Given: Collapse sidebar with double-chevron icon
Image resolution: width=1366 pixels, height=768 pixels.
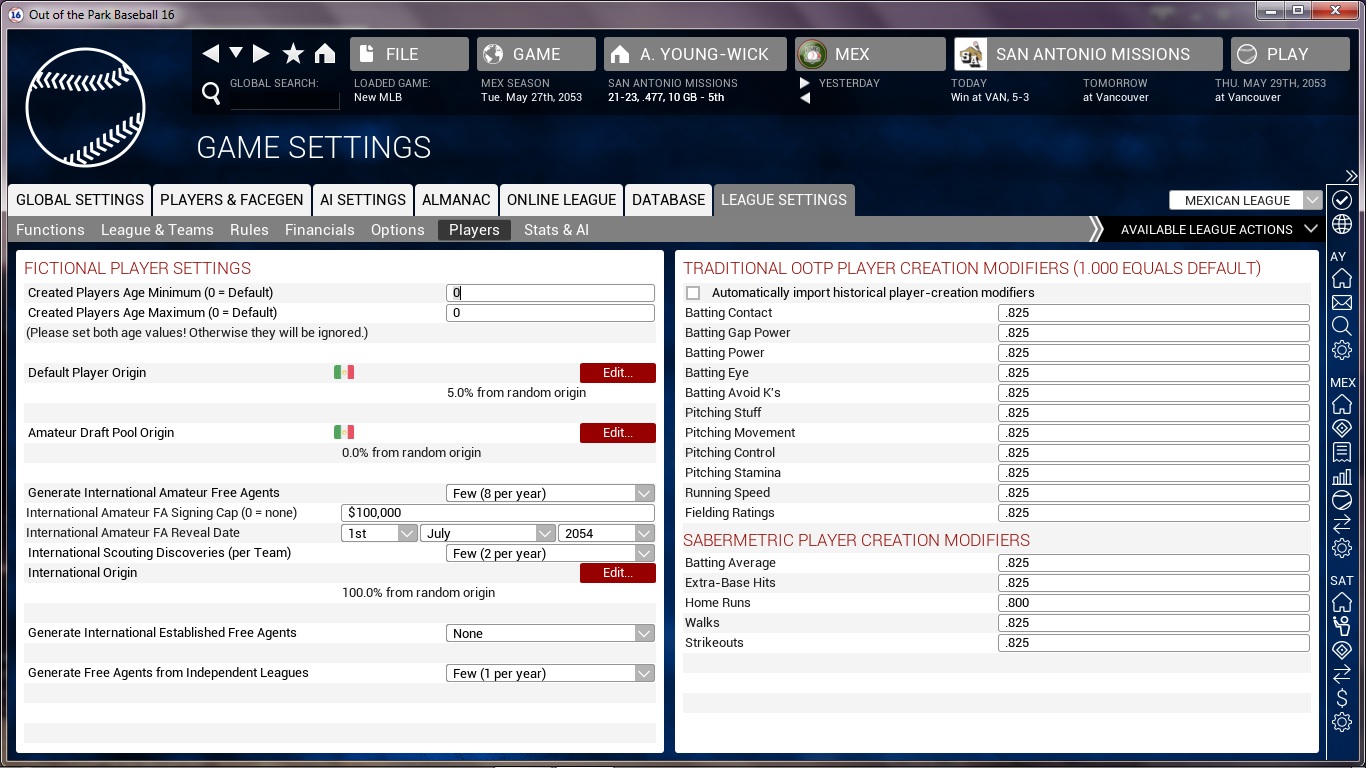Looking at the screenshot, I should click(x=1351, y=175).
